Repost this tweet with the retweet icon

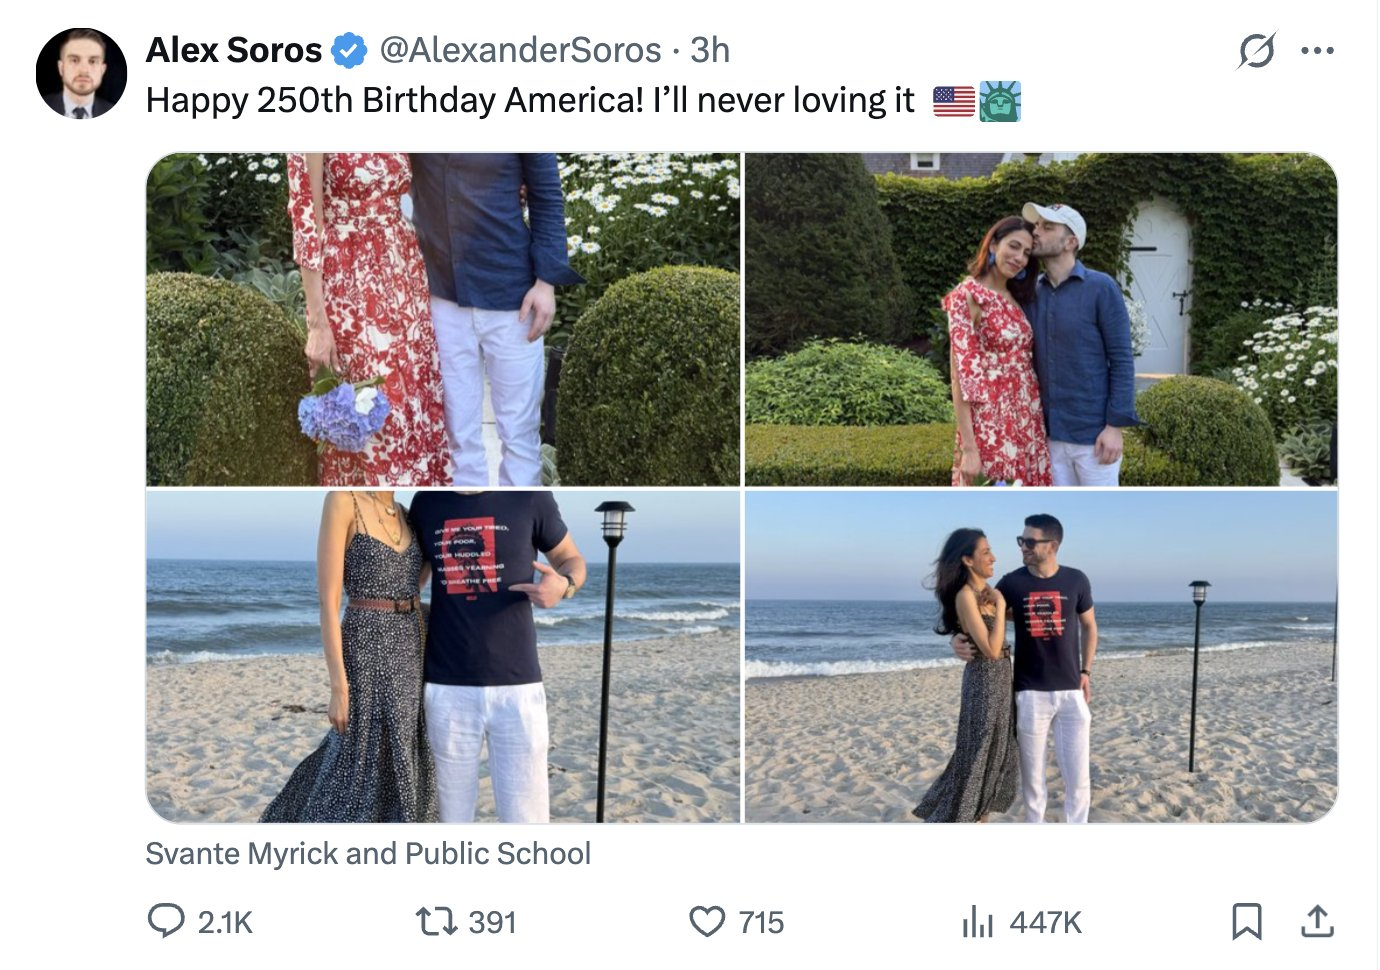[x=436, y=921]
